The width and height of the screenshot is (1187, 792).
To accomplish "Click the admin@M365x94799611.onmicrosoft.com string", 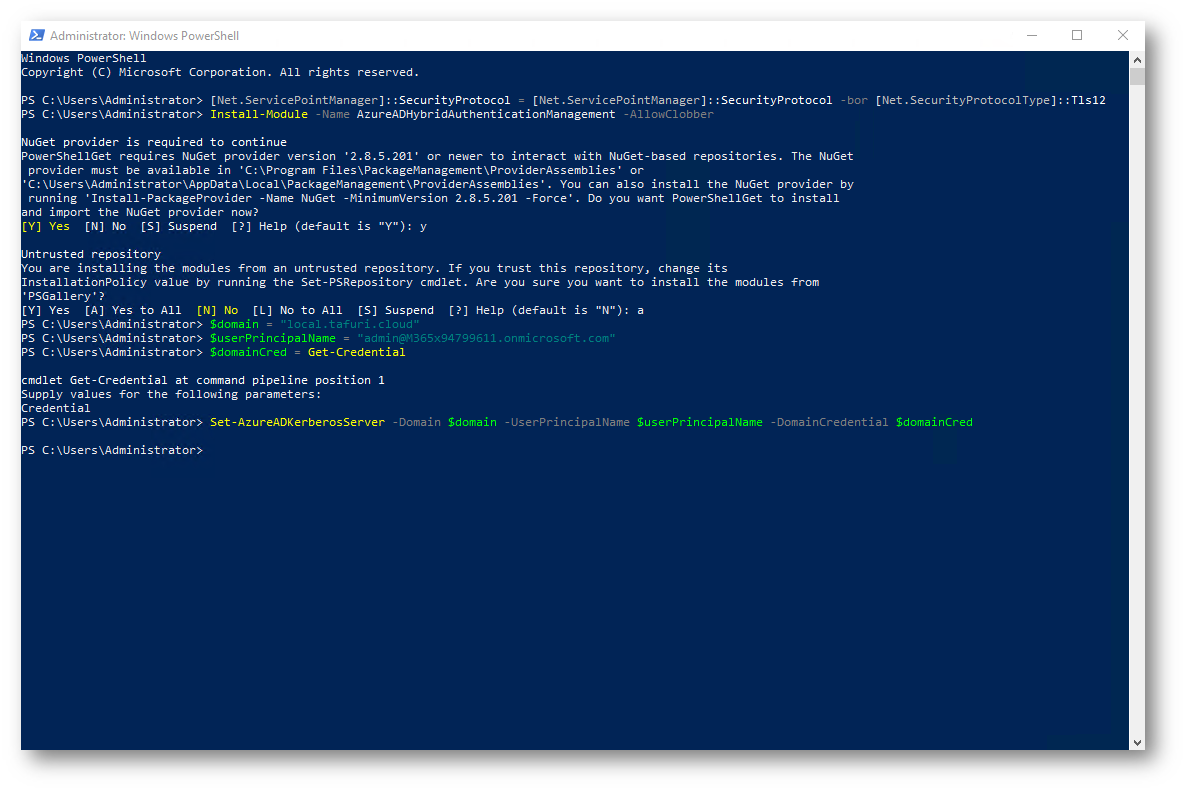I will click(x=486, y=339).
